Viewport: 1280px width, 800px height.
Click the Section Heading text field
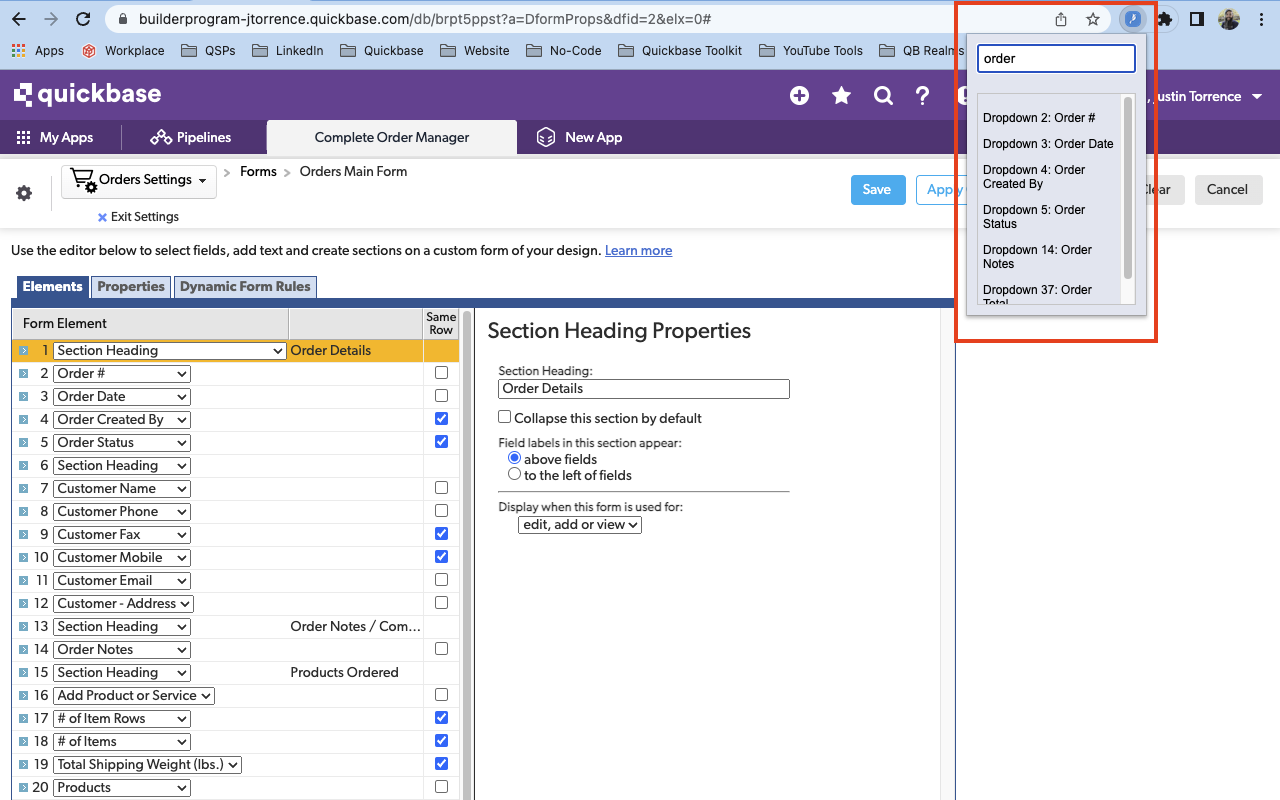pyautogui.click(x=644, y=389)
